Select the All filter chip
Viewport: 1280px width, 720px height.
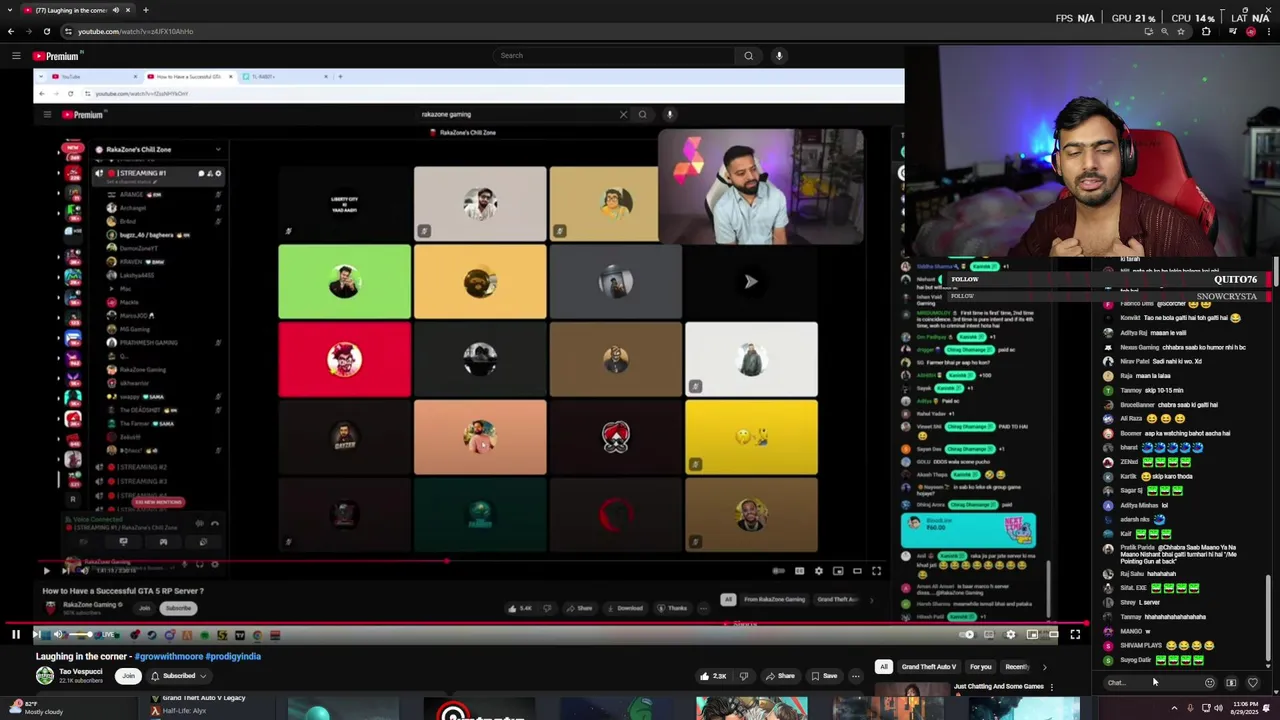pyautogui.click(x=884, y=667)
